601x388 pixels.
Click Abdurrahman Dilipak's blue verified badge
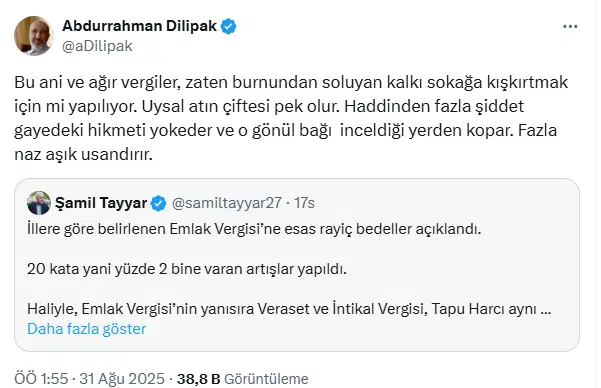[229, 26]
